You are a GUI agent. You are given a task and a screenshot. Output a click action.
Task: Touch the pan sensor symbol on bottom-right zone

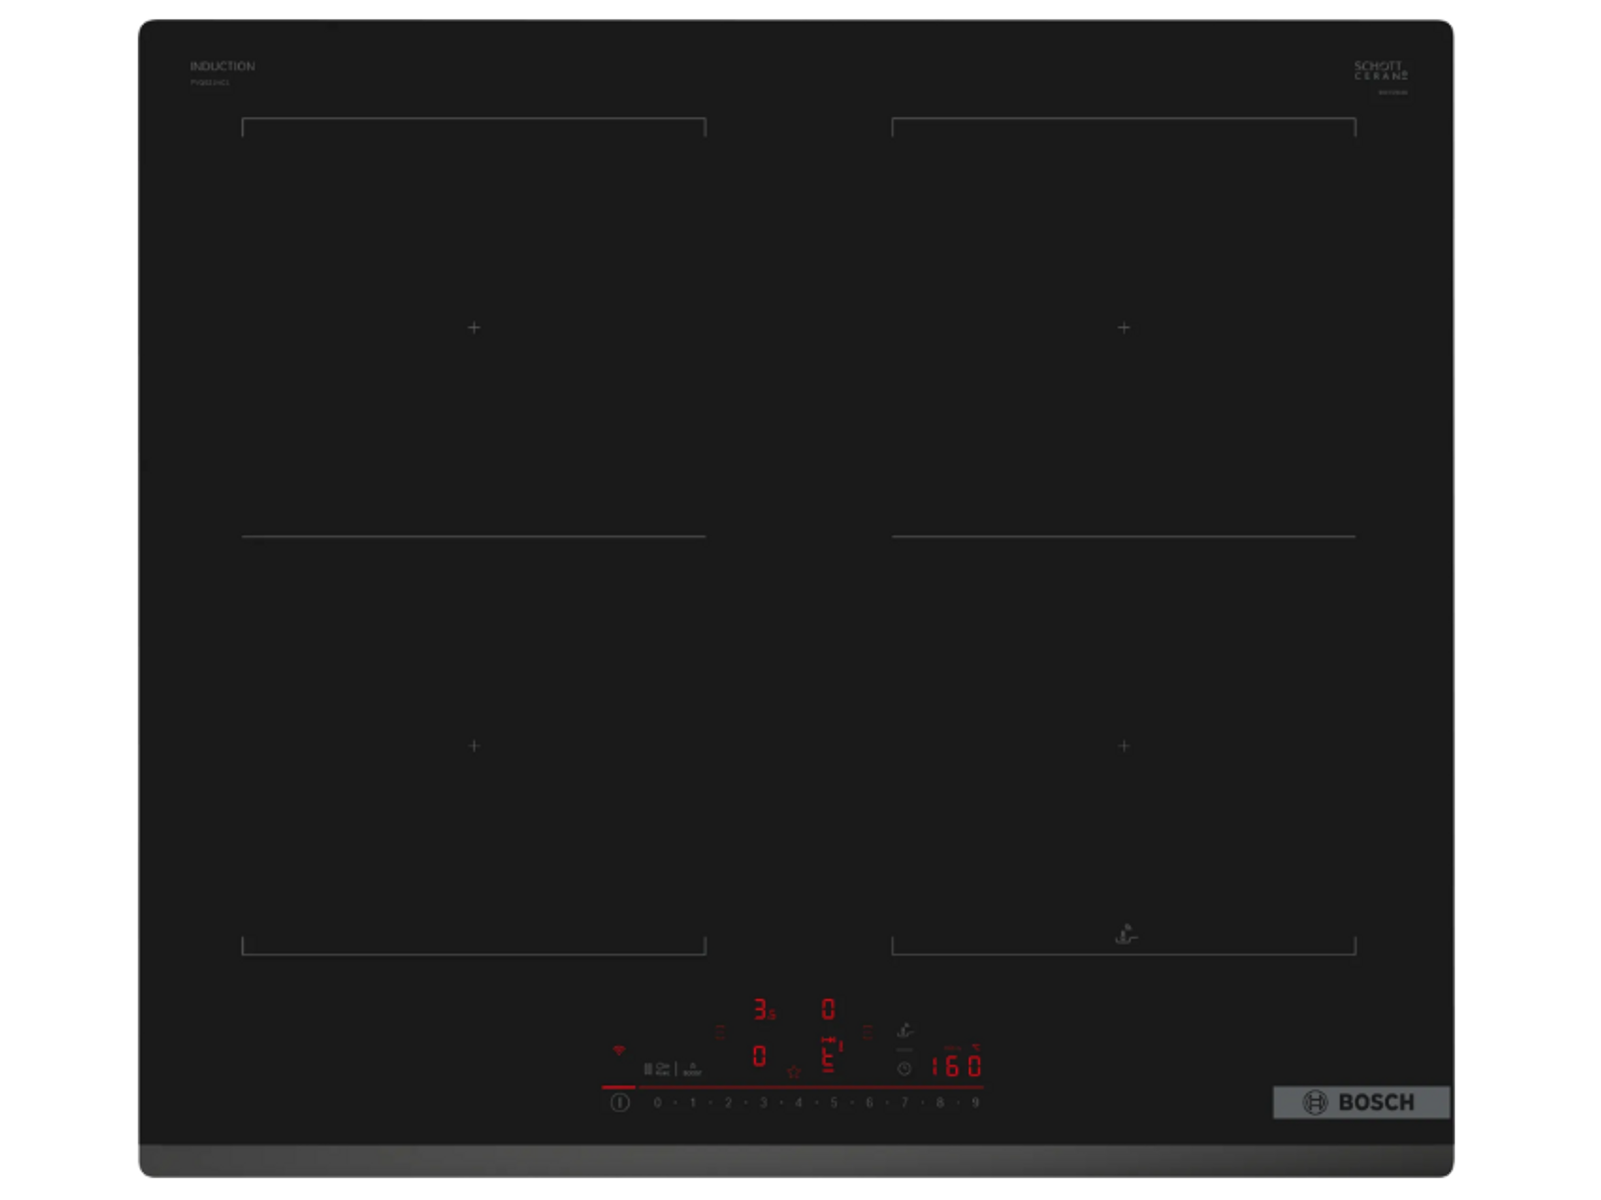tap(1126, 935)
